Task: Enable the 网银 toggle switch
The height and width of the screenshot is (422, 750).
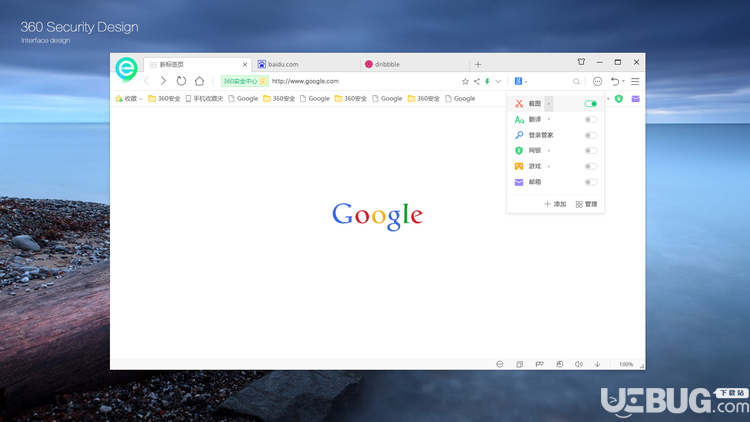Action: pos(591,151)
